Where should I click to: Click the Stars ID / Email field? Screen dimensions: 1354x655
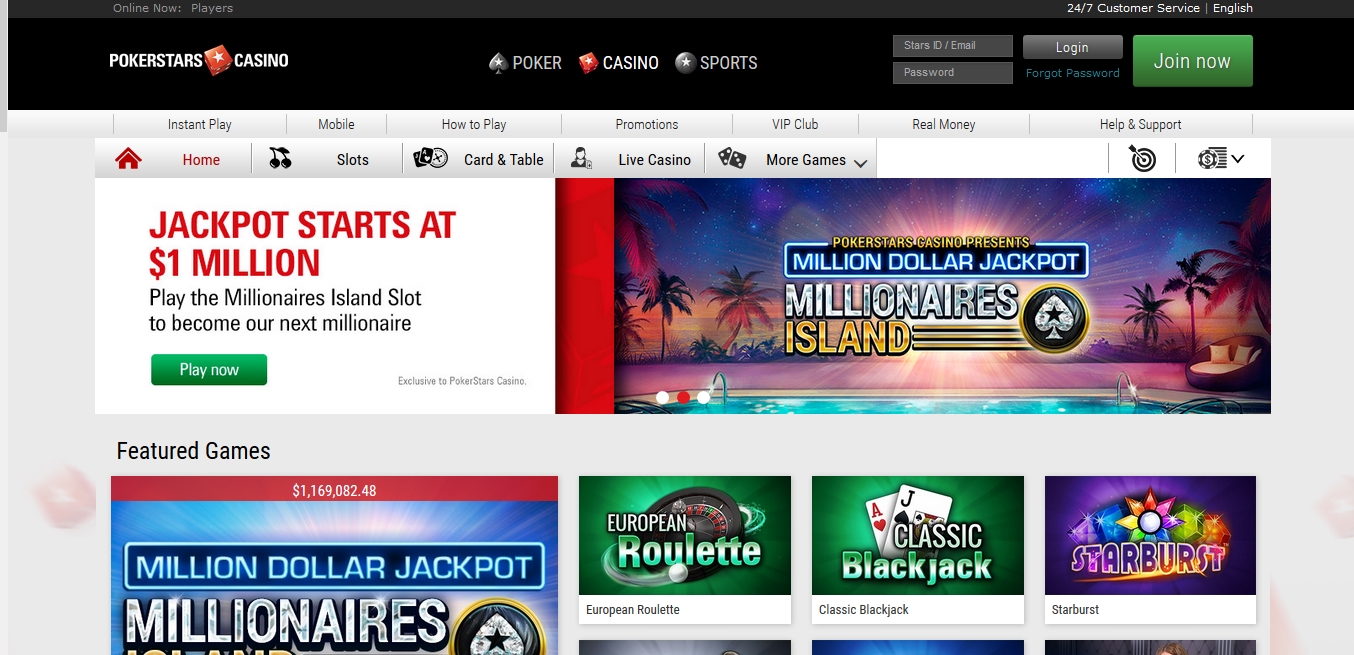click(953, 46)
